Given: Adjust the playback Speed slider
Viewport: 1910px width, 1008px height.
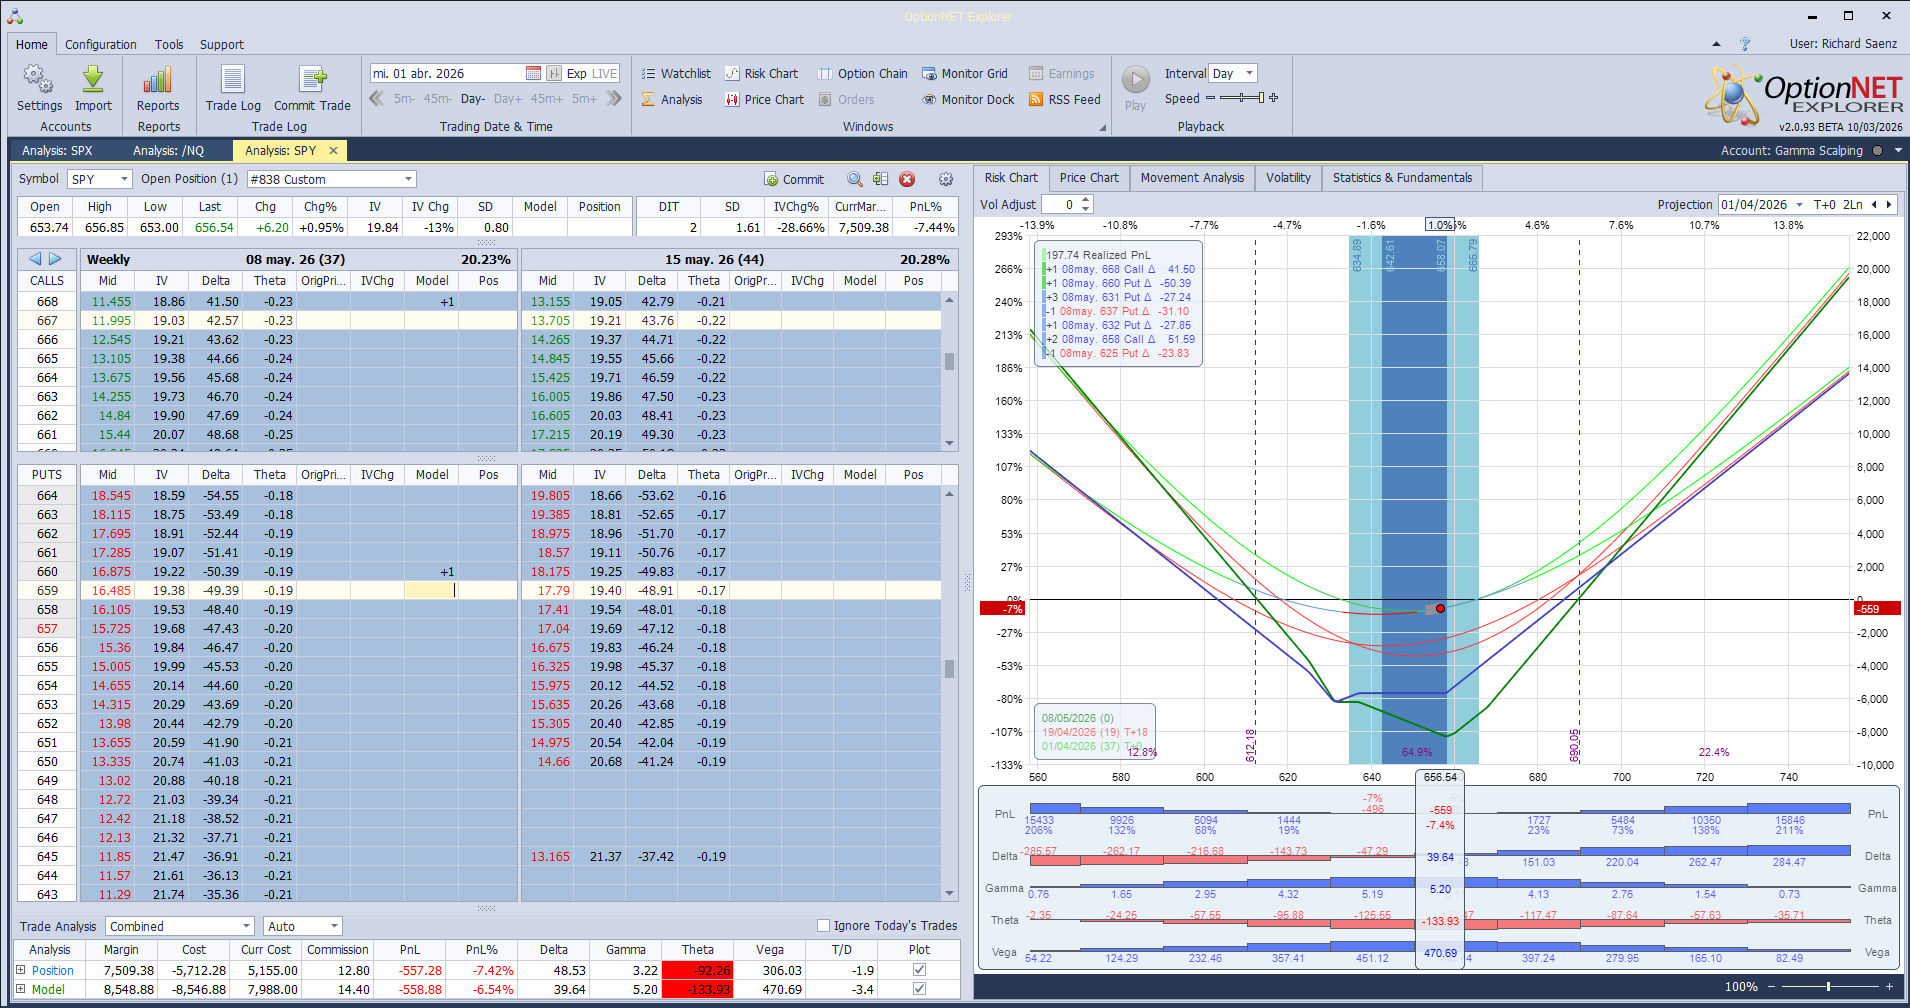Looking at the screenshot, I should click(x=1240, y=99).
